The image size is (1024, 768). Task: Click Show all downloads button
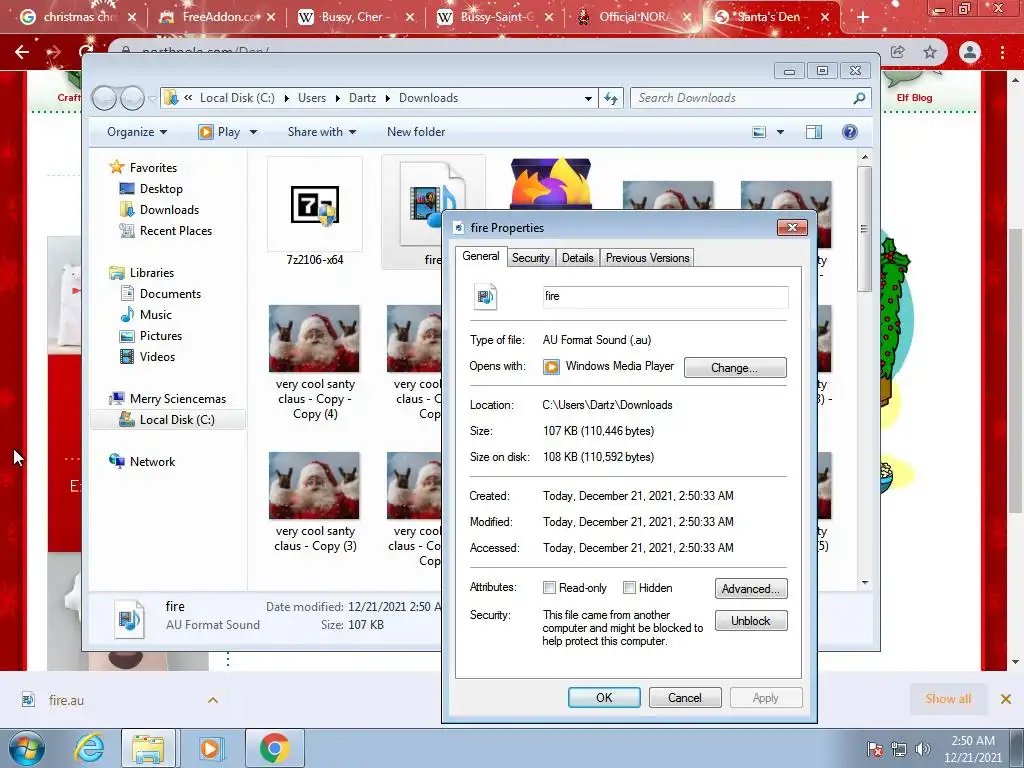coord(948,699)
